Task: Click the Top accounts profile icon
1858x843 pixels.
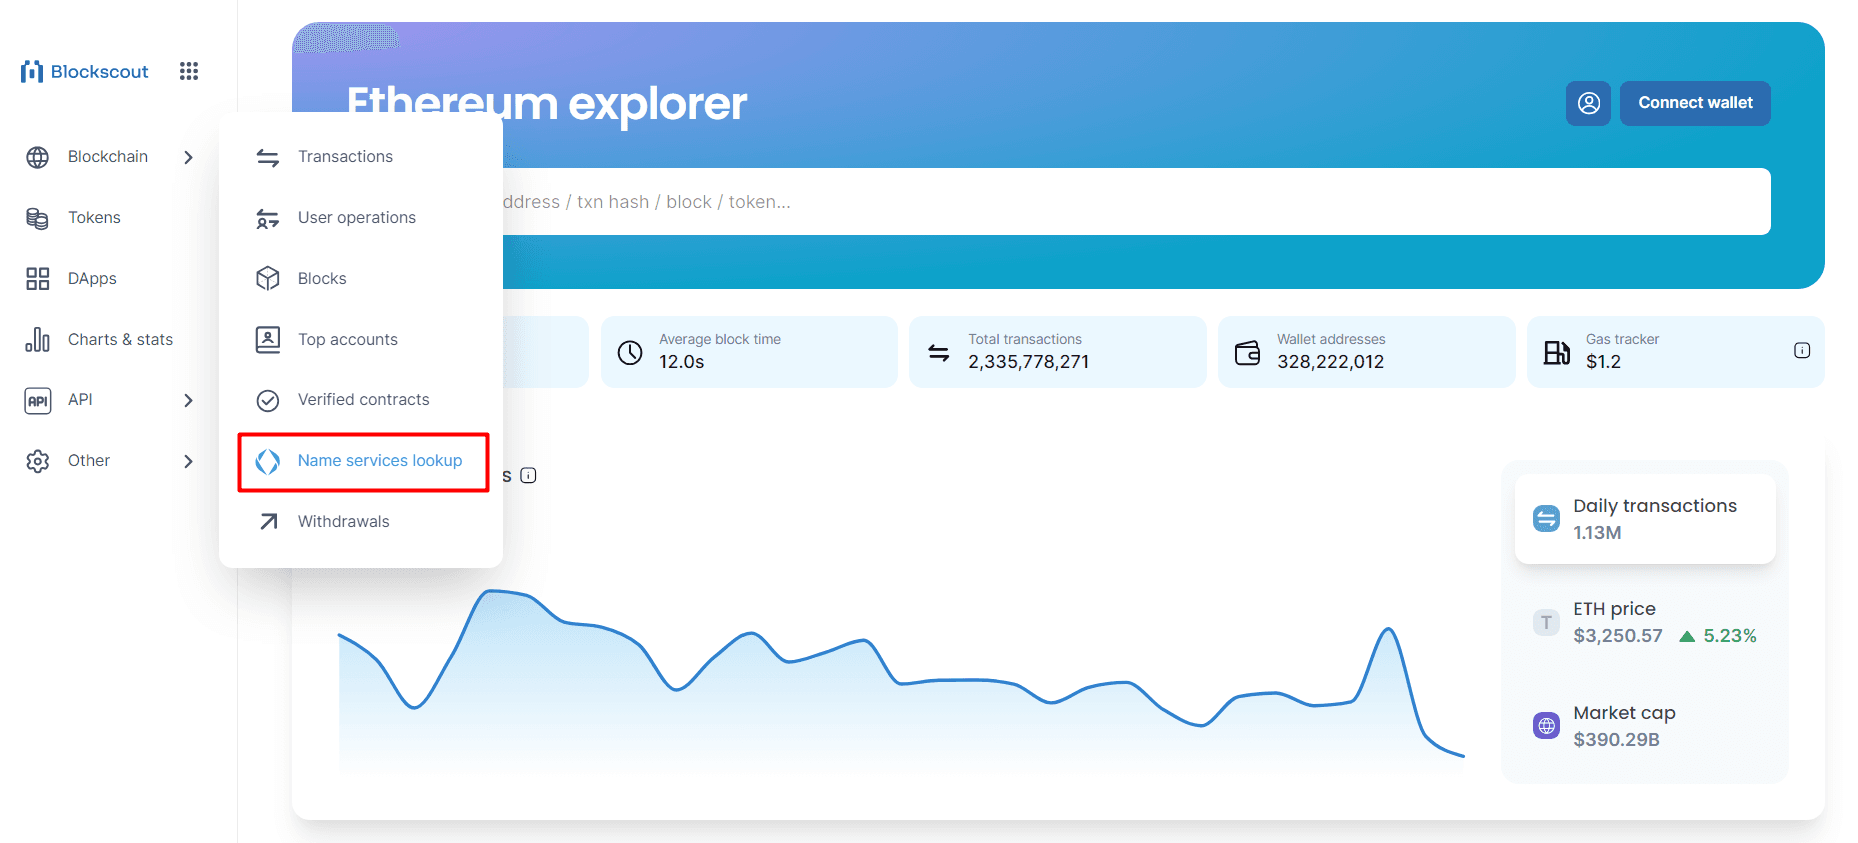Action: (x=268, y=340)
